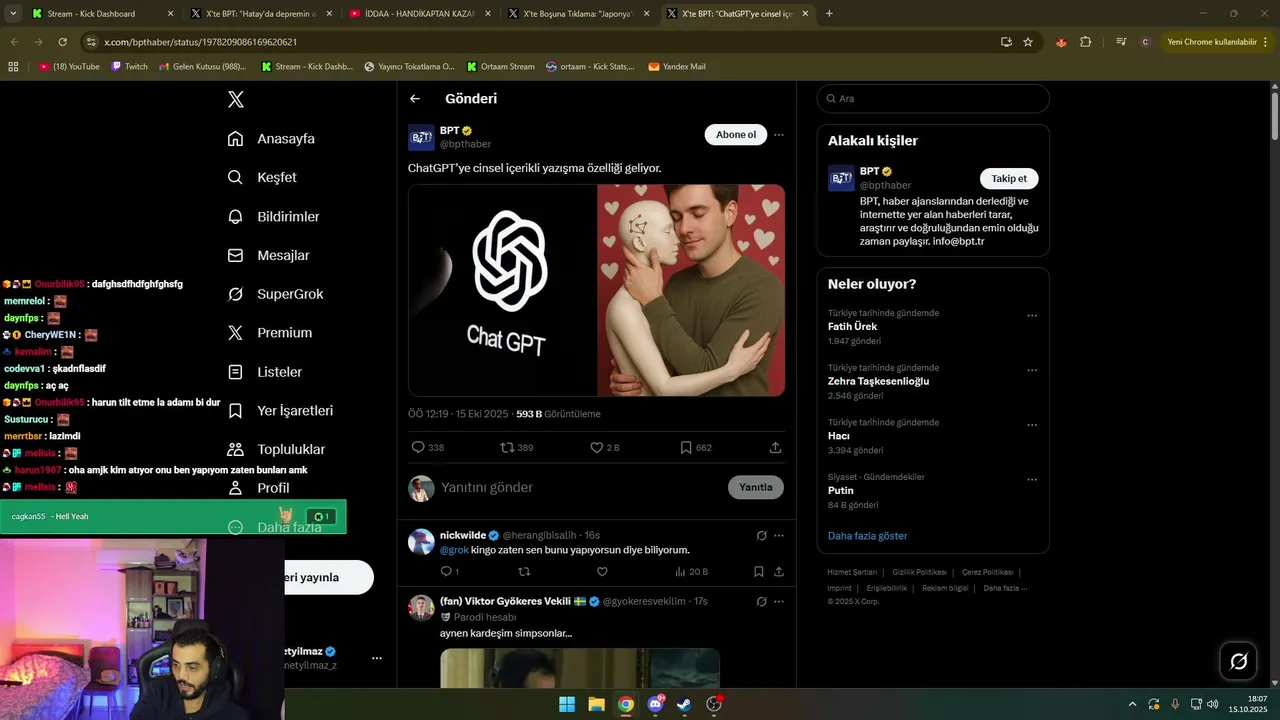Bookmark this page with the star icon

pyautogui.click(x=1028, y=42)
